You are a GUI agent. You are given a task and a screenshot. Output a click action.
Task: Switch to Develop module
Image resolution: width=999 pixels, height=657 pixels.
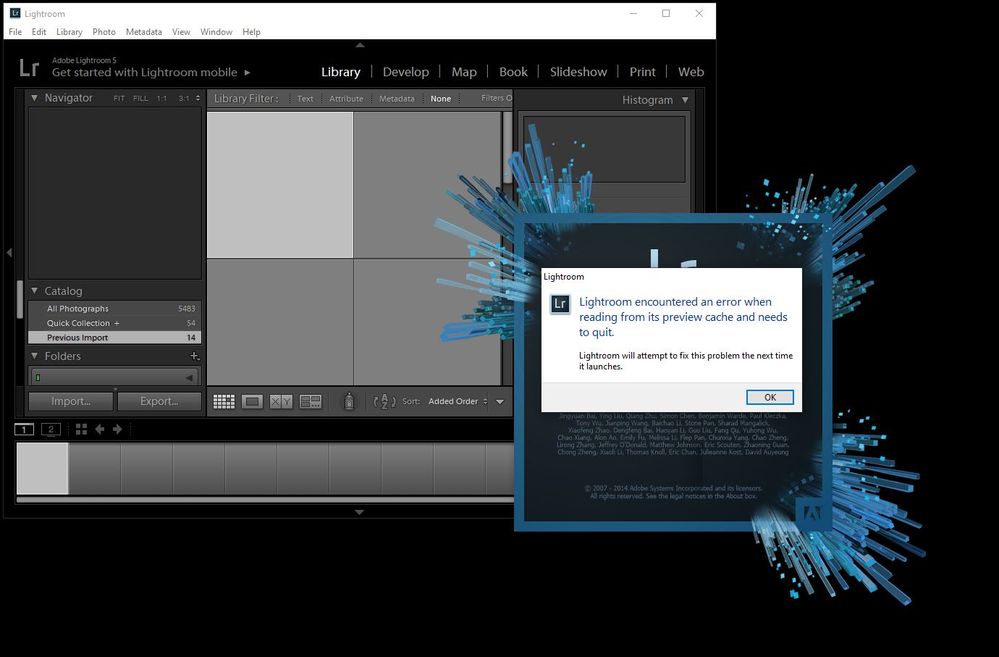[406, 72]
